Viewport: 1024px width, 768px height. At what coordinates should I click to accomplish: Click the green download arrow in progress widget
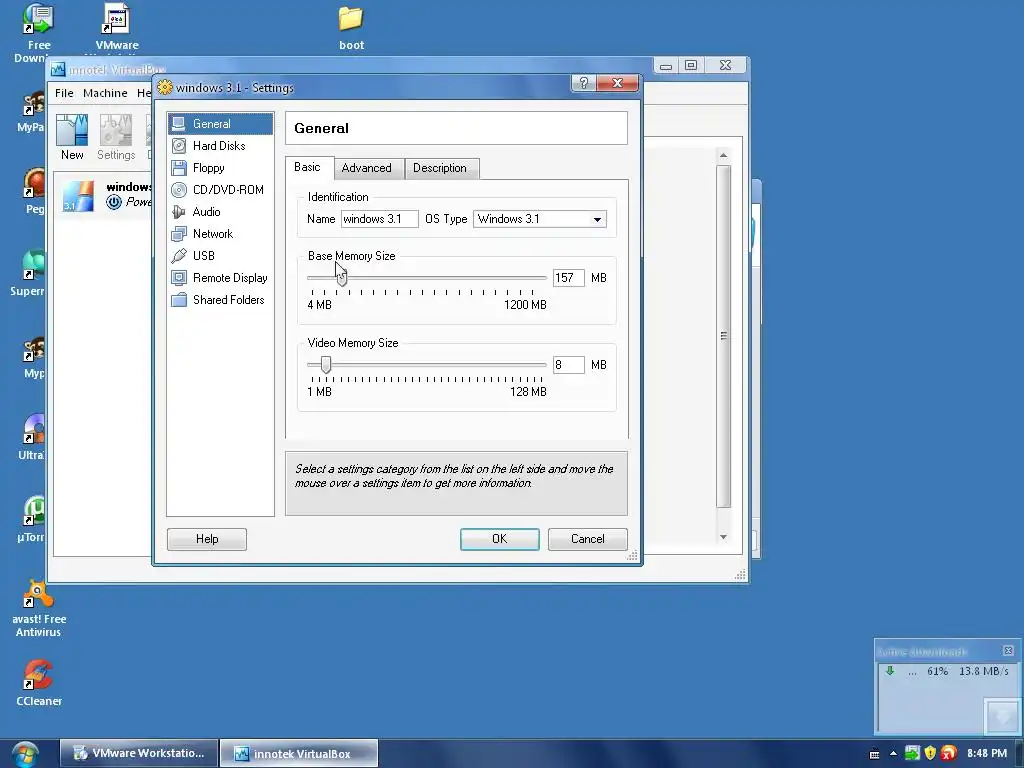889,671
